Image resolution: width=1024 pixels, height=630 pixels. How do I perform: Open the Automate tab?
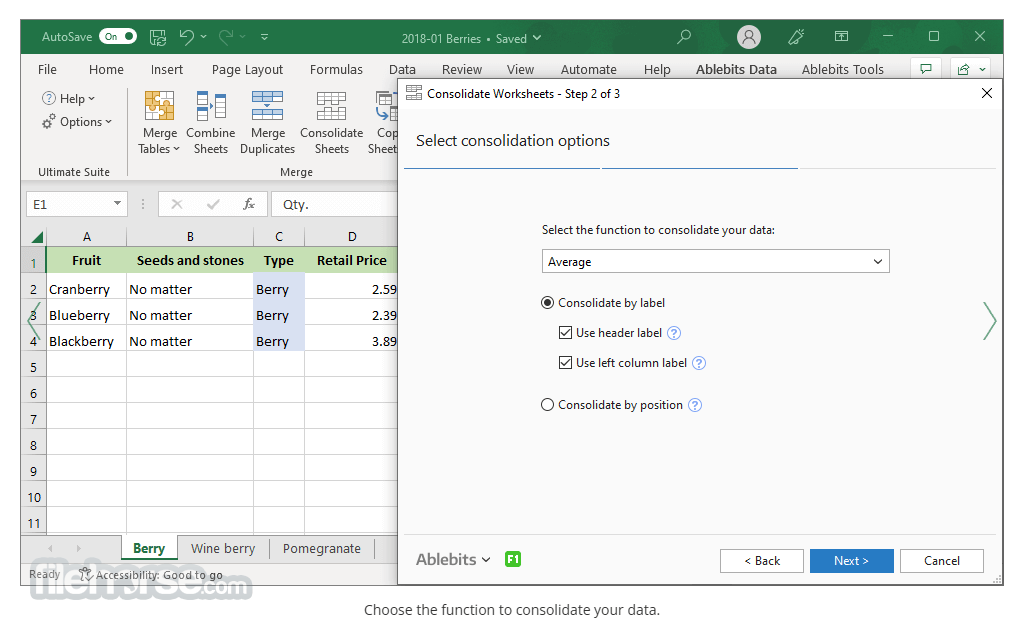click(x=588, y=69)
